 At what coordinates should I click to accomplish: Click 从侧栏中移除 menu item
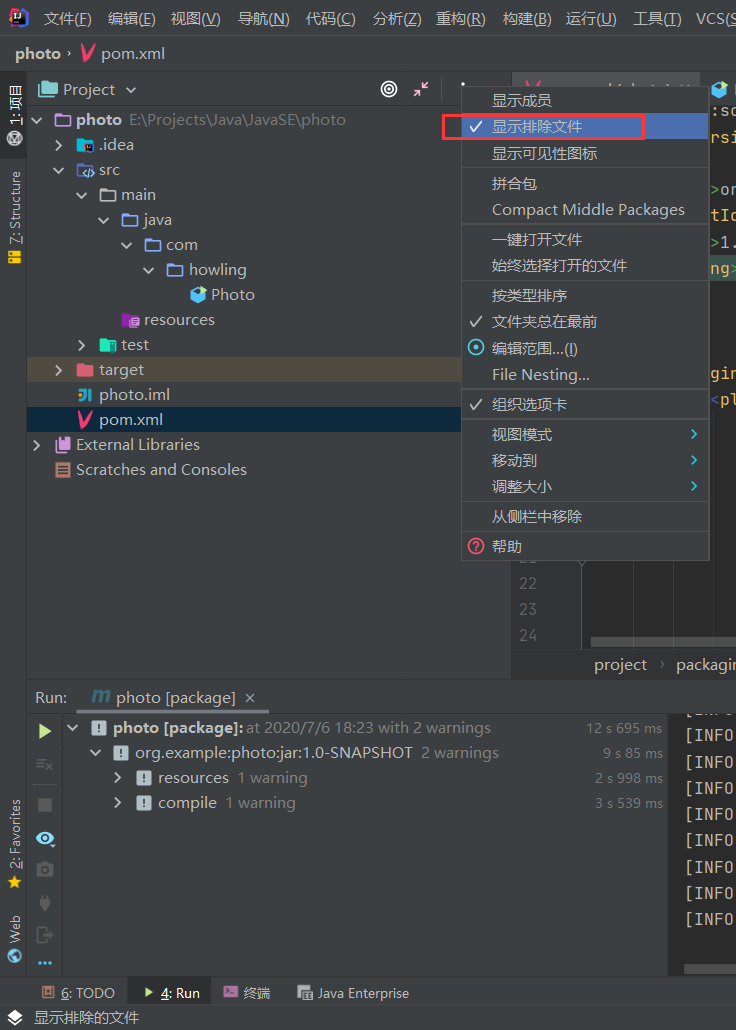click(x=585, y=516)
